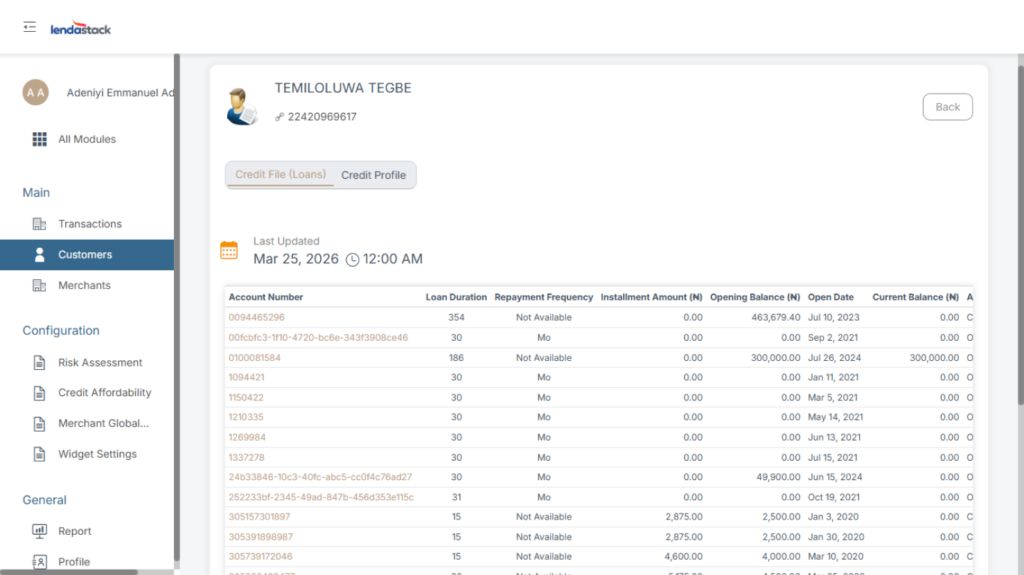1024x575 pixels.
Task: Click the lendastack logo
Action: click(x=81, y=29)
